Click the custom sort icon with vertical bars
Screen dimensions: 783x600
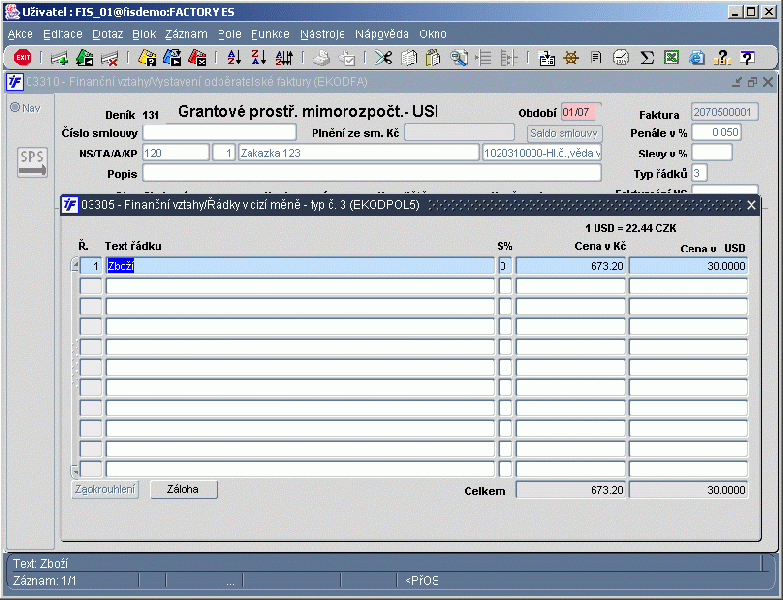pos(284,58)
